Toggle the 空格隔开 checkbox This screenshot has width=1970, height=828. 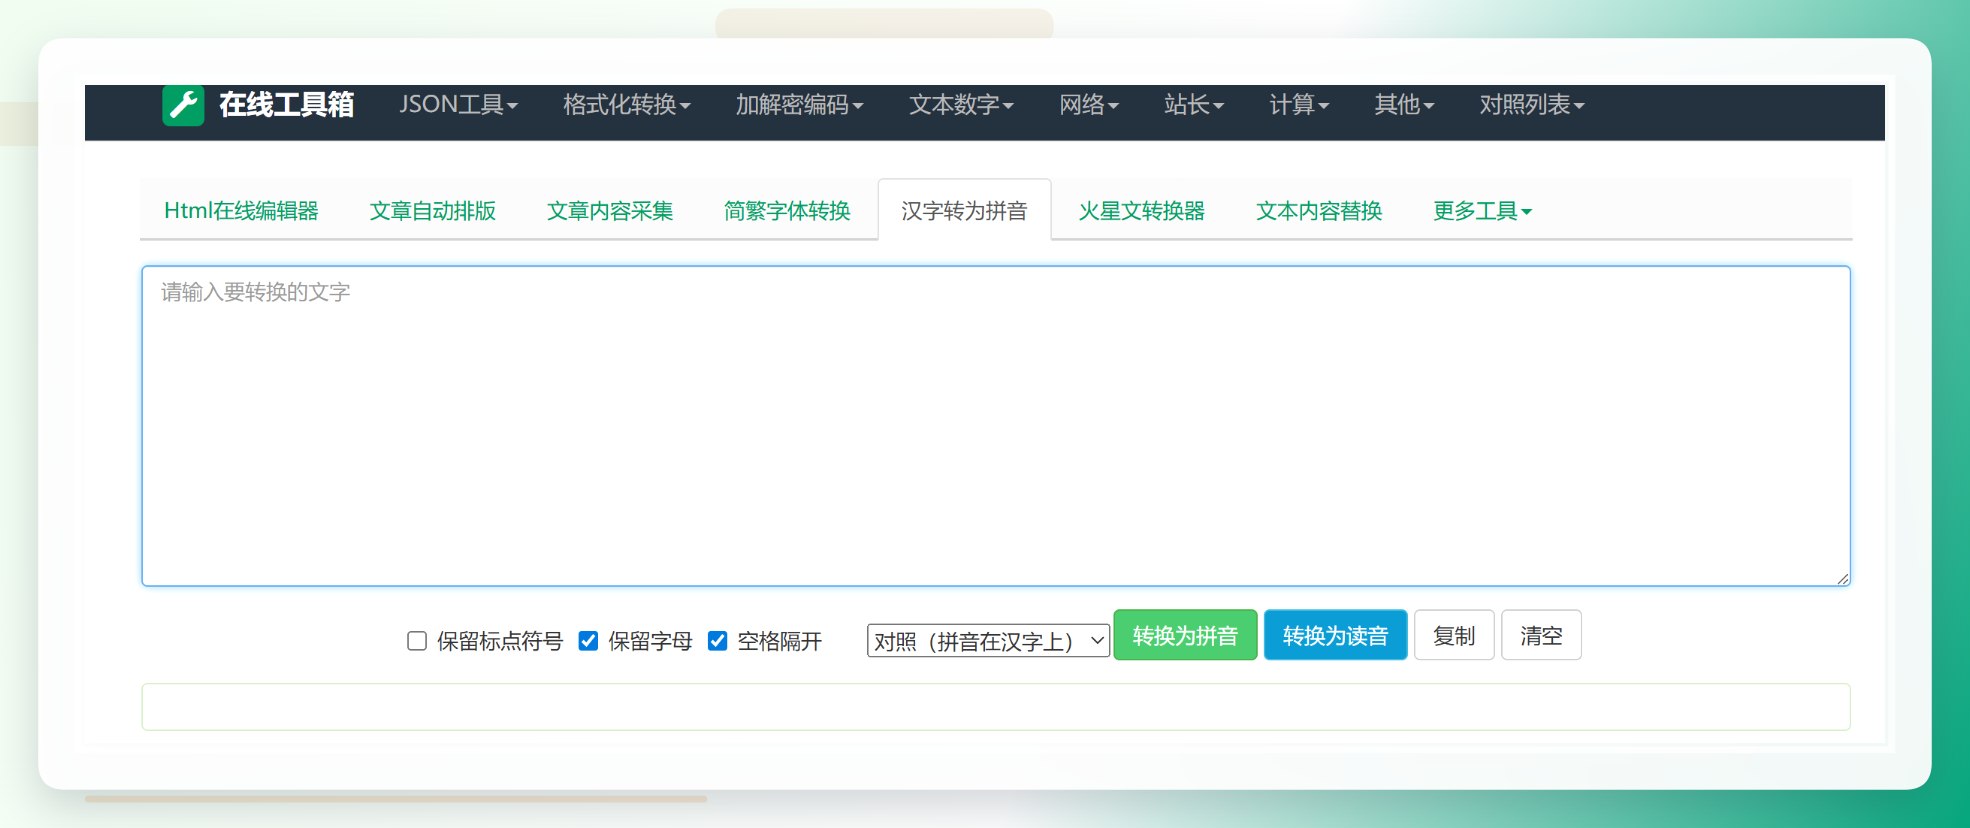click(717, 641)
